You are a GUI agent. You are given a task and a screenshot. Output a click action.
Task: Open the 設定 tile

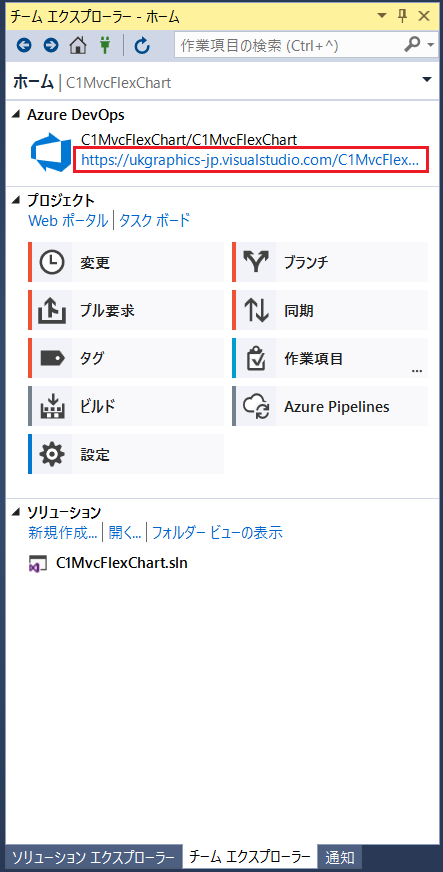[x=126, y=454]
